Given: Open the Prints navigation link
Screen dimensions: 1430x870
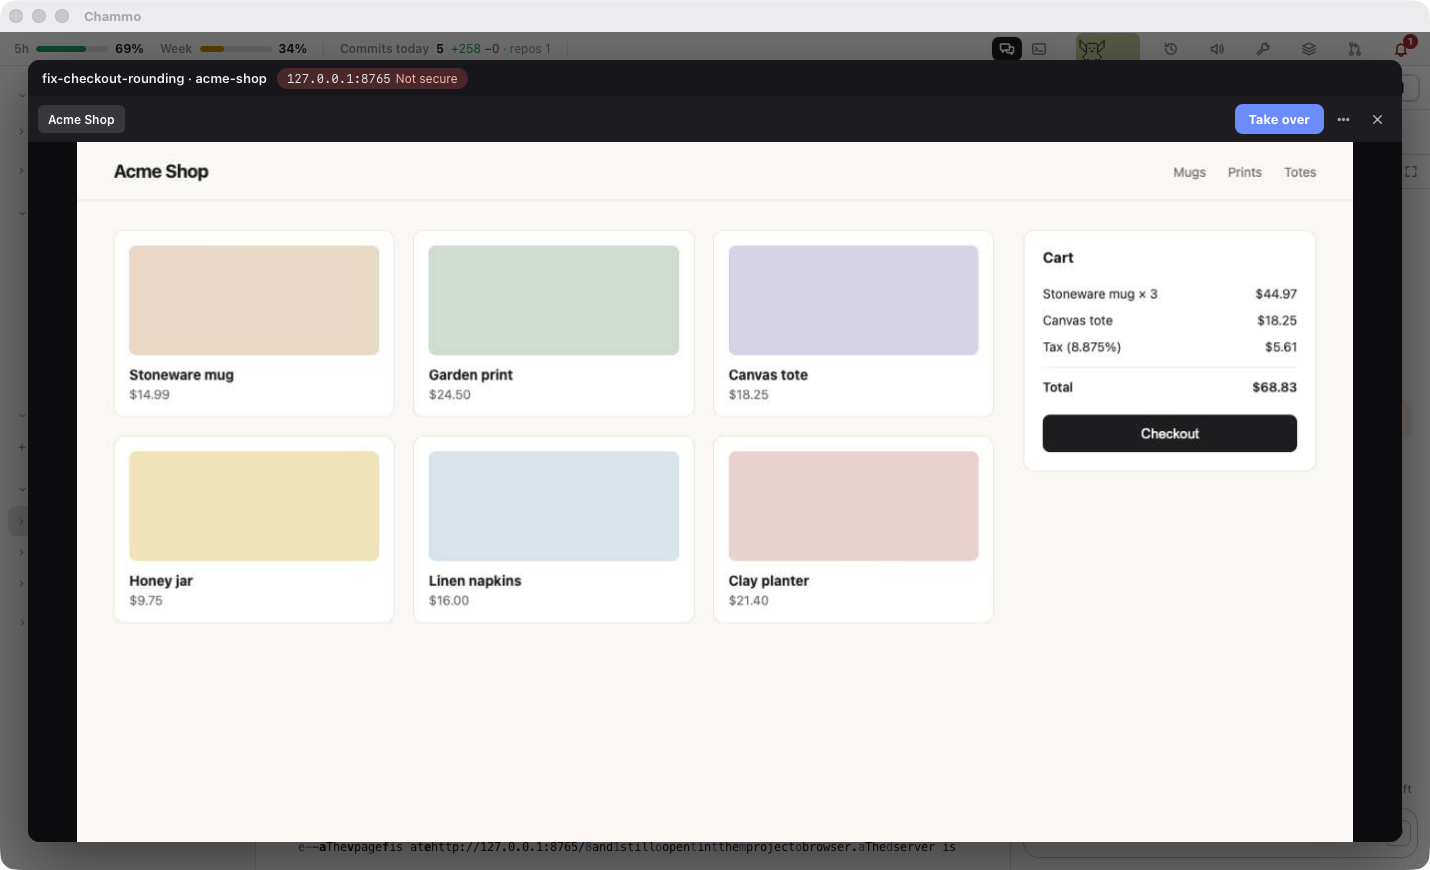Looking at the screenshot, I should [x=1245, y=172].
